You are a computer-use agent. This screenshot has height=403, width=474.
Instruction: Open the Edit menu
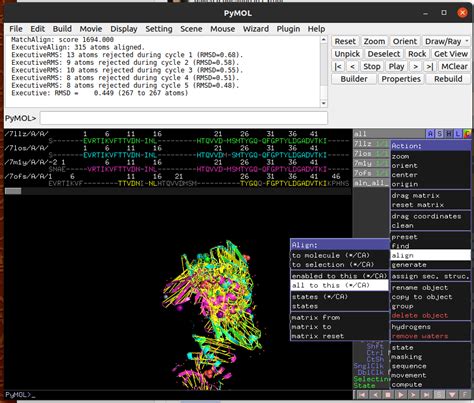(37, 29)
